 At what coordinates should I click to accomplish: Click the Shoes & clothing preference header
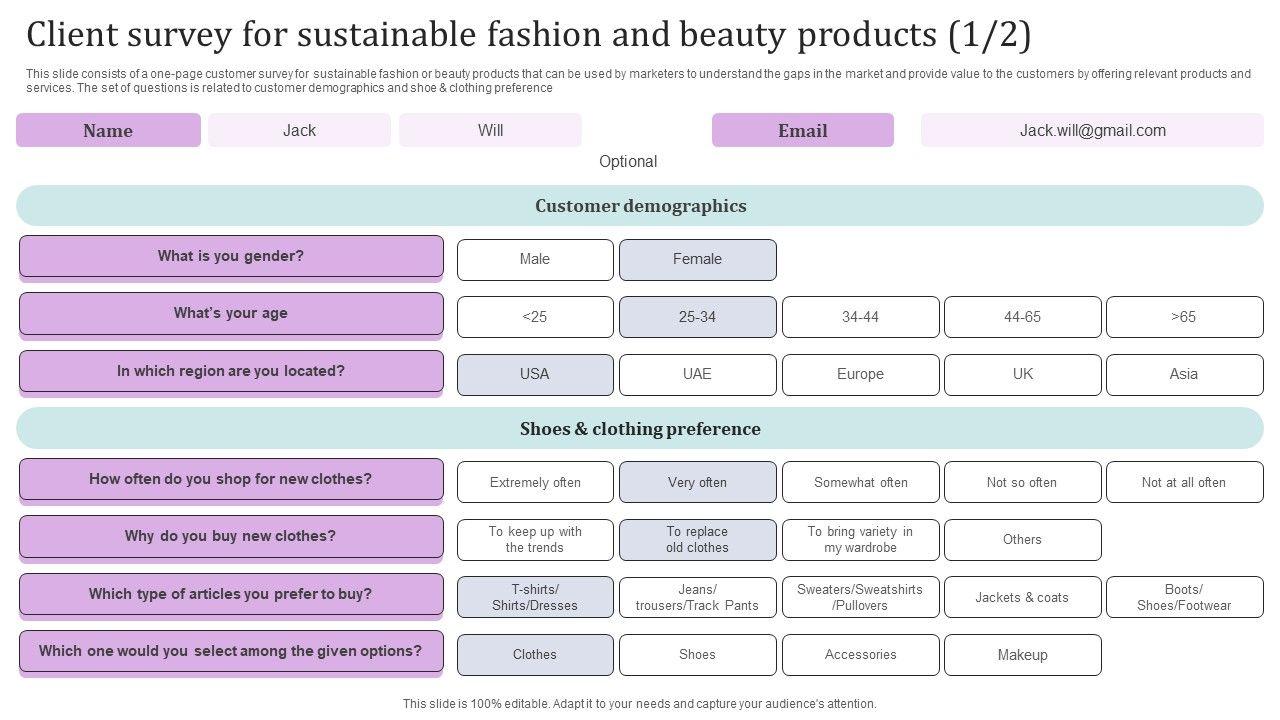(640, 429)
